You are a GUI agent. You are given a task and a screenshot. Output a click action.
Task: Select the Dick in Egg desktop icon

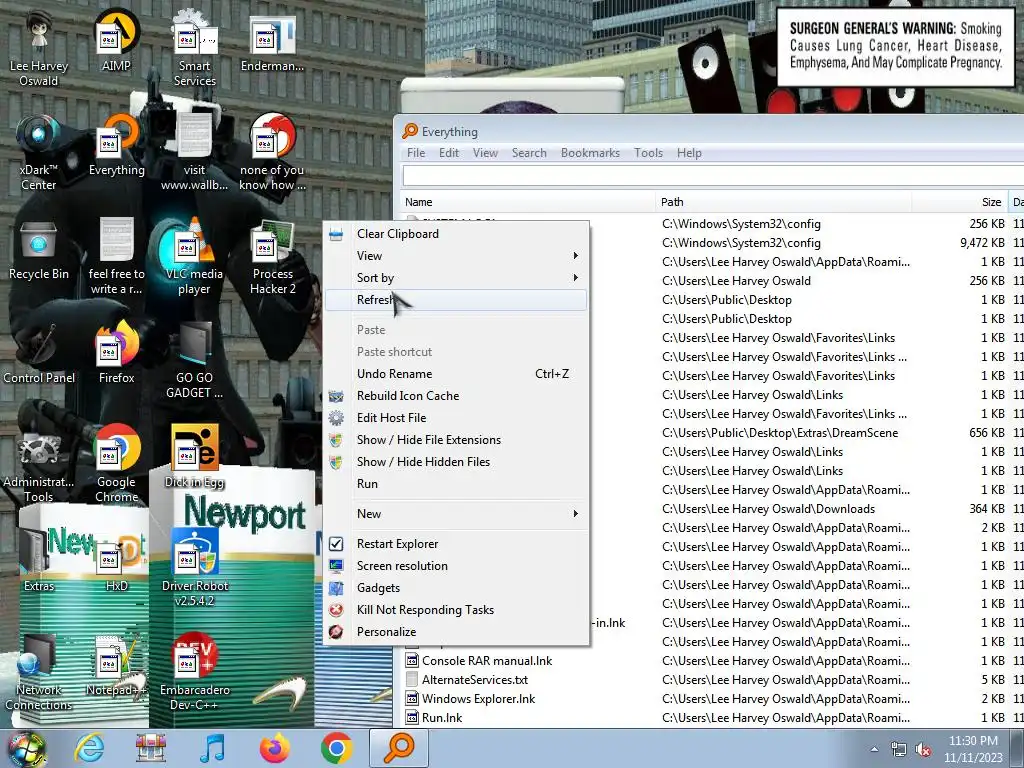click(x=195, y=457)
